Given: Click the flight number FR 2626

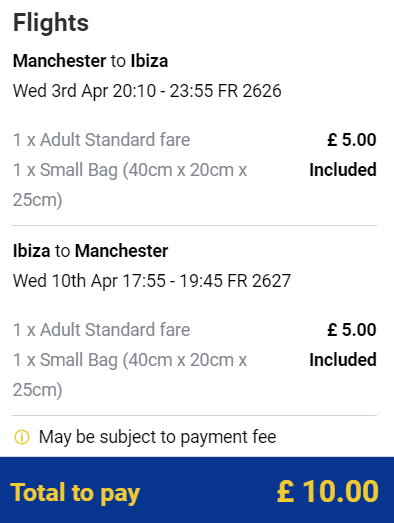Looking at the screenshot, I should pyautogui.click(x=249, y=91).
